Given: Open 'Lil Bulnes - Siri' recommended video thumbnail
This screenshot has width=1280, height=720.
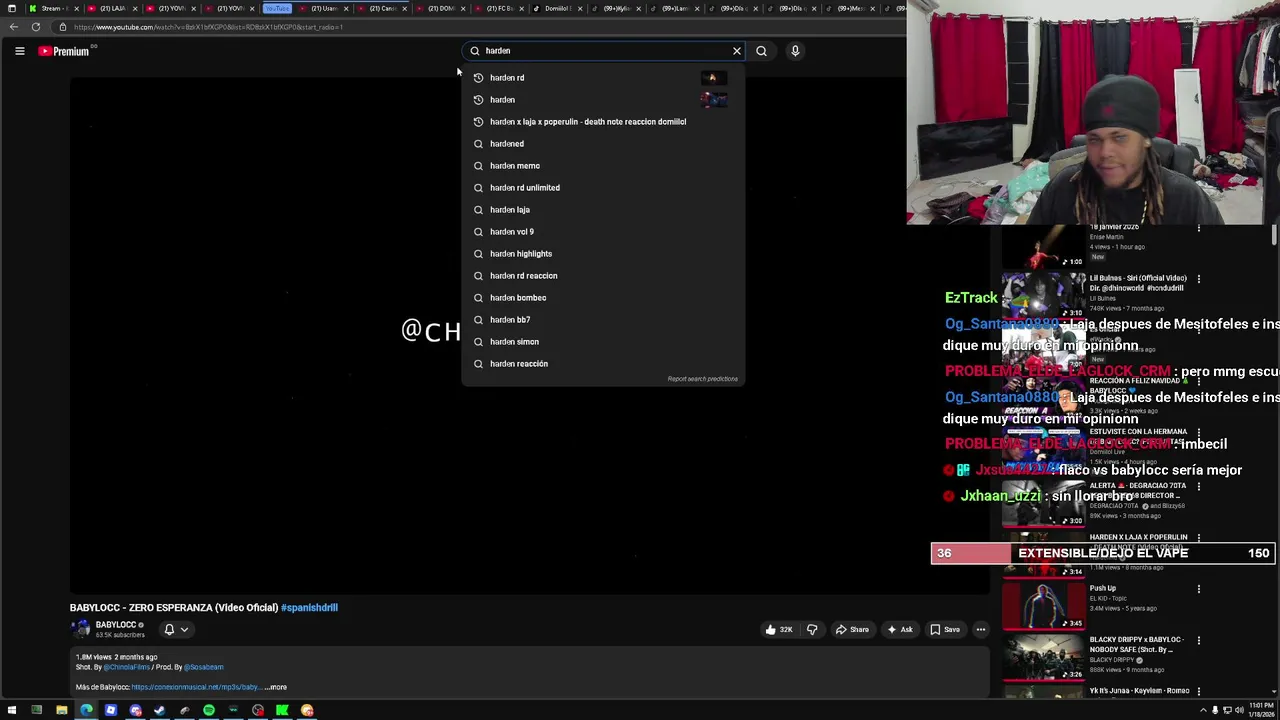Looking at the screenshot, I should 1043,295.
